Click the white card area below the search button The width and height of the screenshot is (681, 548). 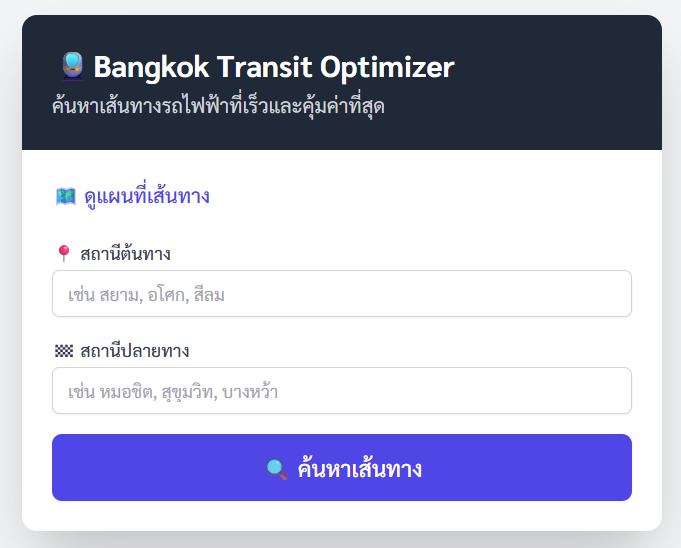click(x=342, y=515)
